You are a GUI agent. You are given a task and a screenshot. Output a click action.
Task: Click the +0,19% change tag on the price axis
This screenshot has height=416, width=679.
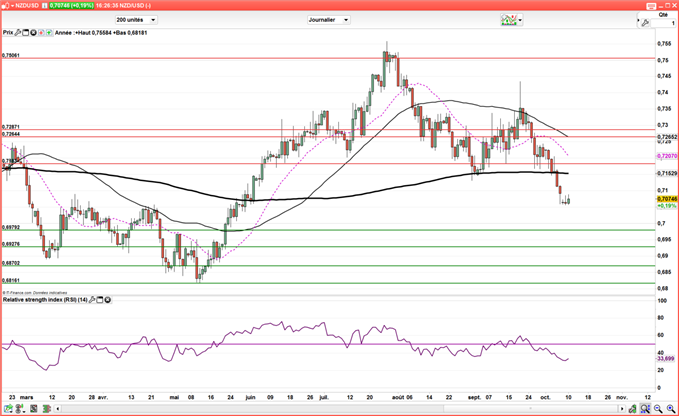click(x=667, y=206)
